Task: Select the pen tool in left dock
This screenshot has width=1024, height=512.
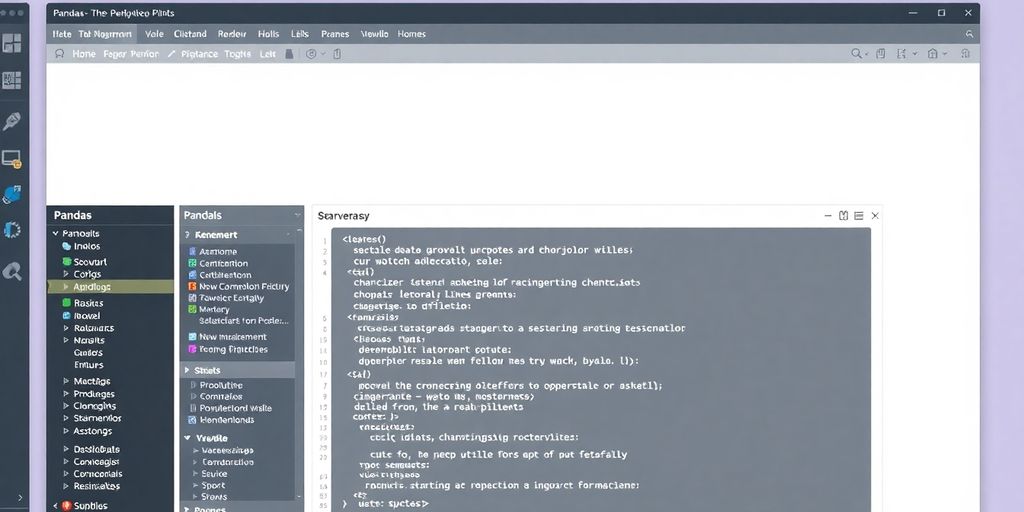Action: pos(11,121)
